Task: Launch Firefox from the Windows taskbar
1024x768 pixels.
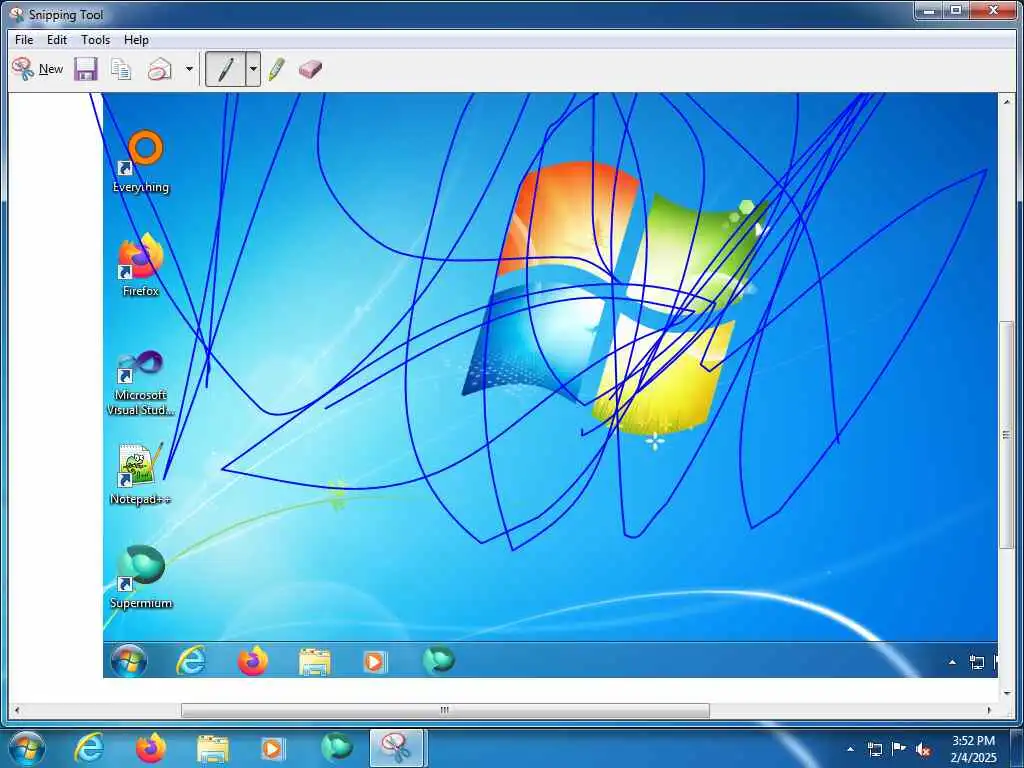Action: [150, 748]
